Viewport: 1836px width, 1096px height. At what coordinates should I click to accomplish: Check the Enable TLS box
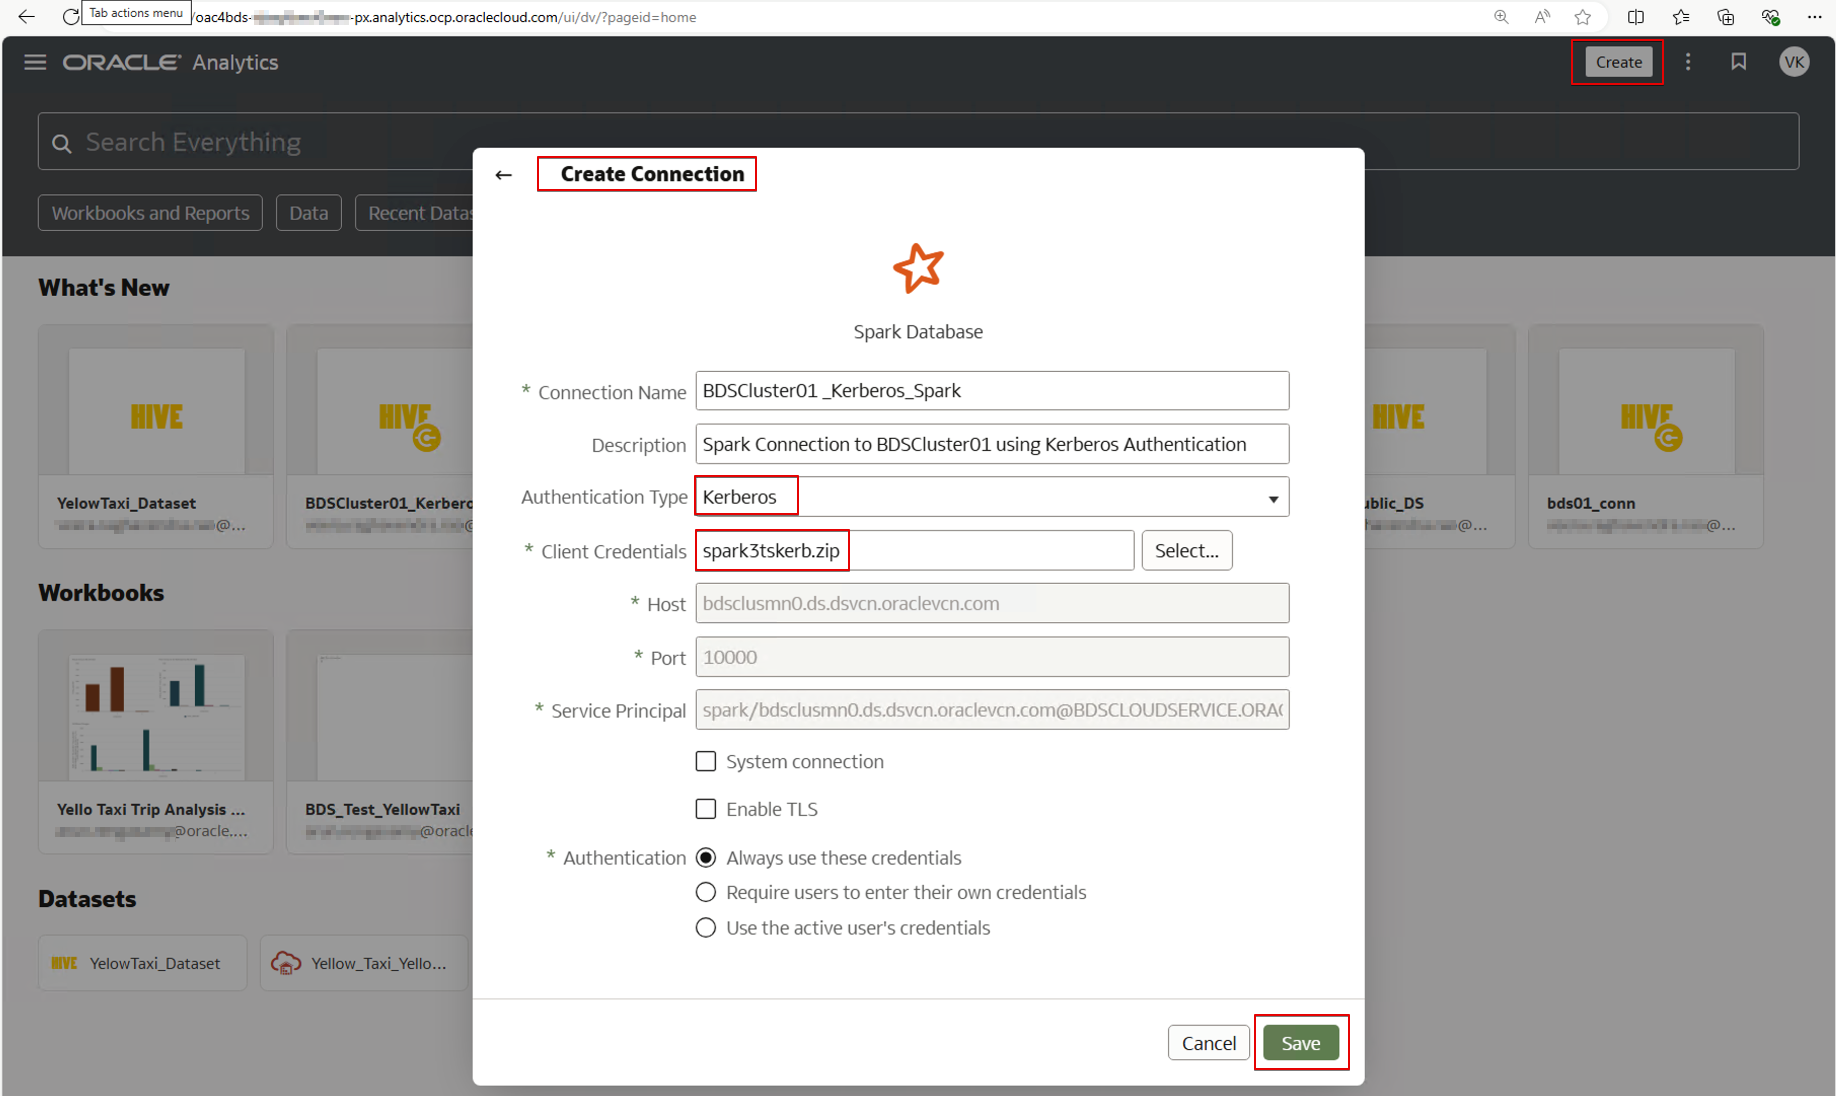[x=706, y=809]
